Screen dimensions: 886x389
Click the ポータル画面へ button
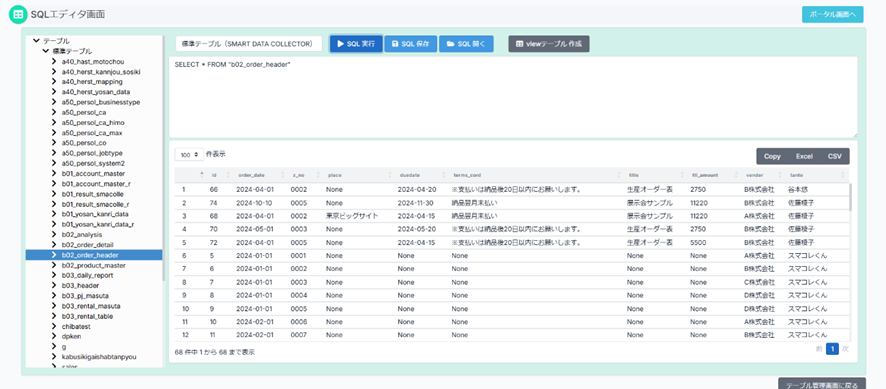tap(832, 14)
